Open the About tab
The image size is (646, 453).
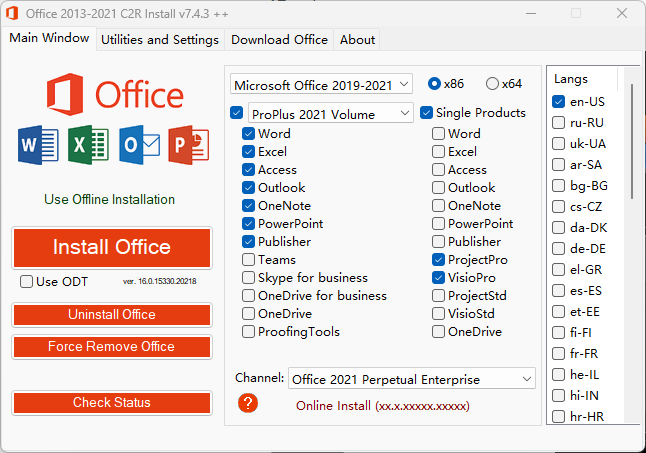point(357,40)
